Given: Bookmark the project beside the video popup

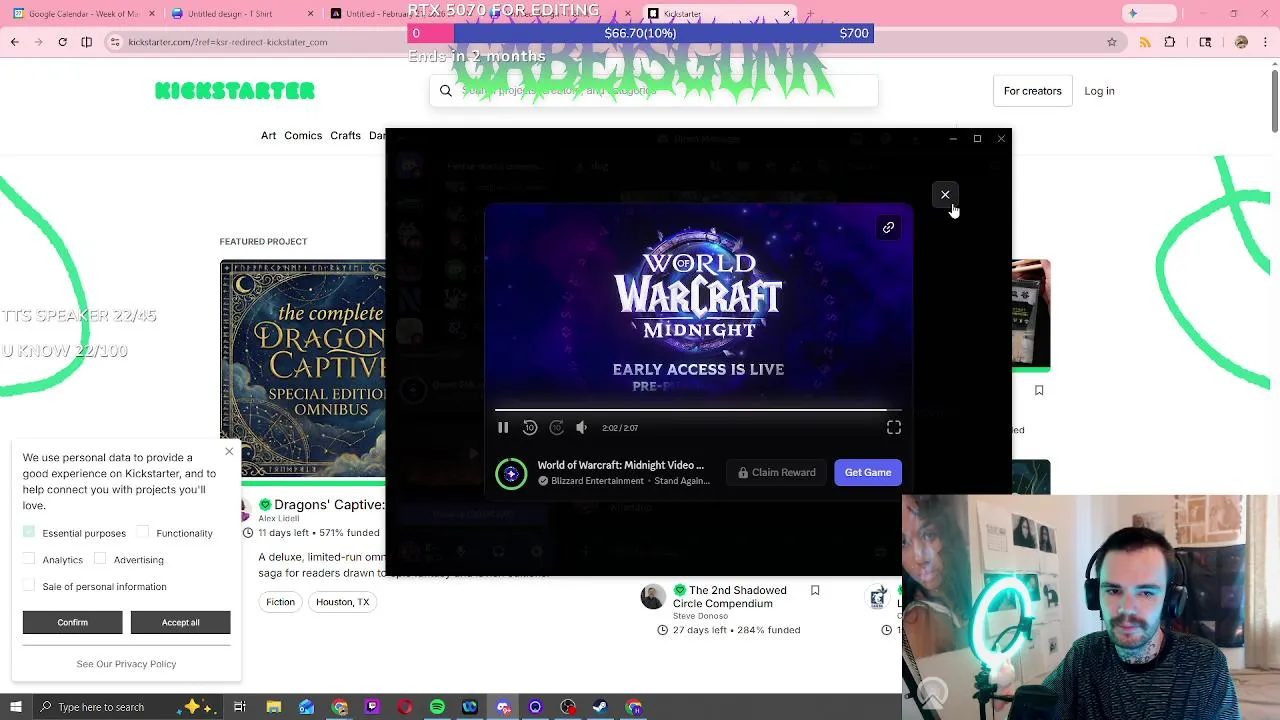Looking at the screenshot, I should 1039,390.
